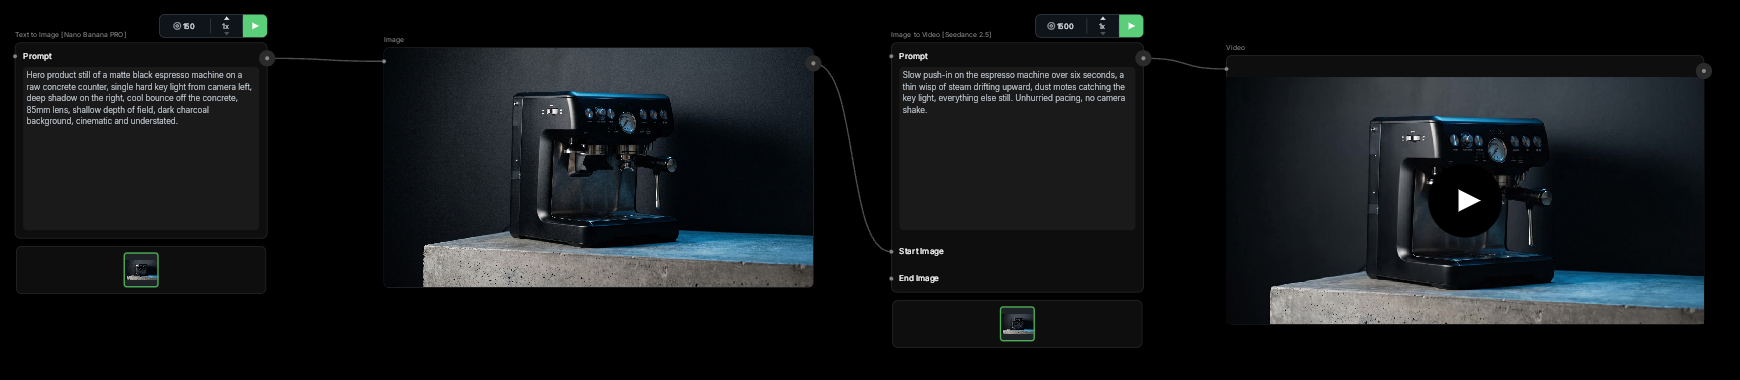
Task: Click Prompt input port on Text to Image
Action: point(15,56)
